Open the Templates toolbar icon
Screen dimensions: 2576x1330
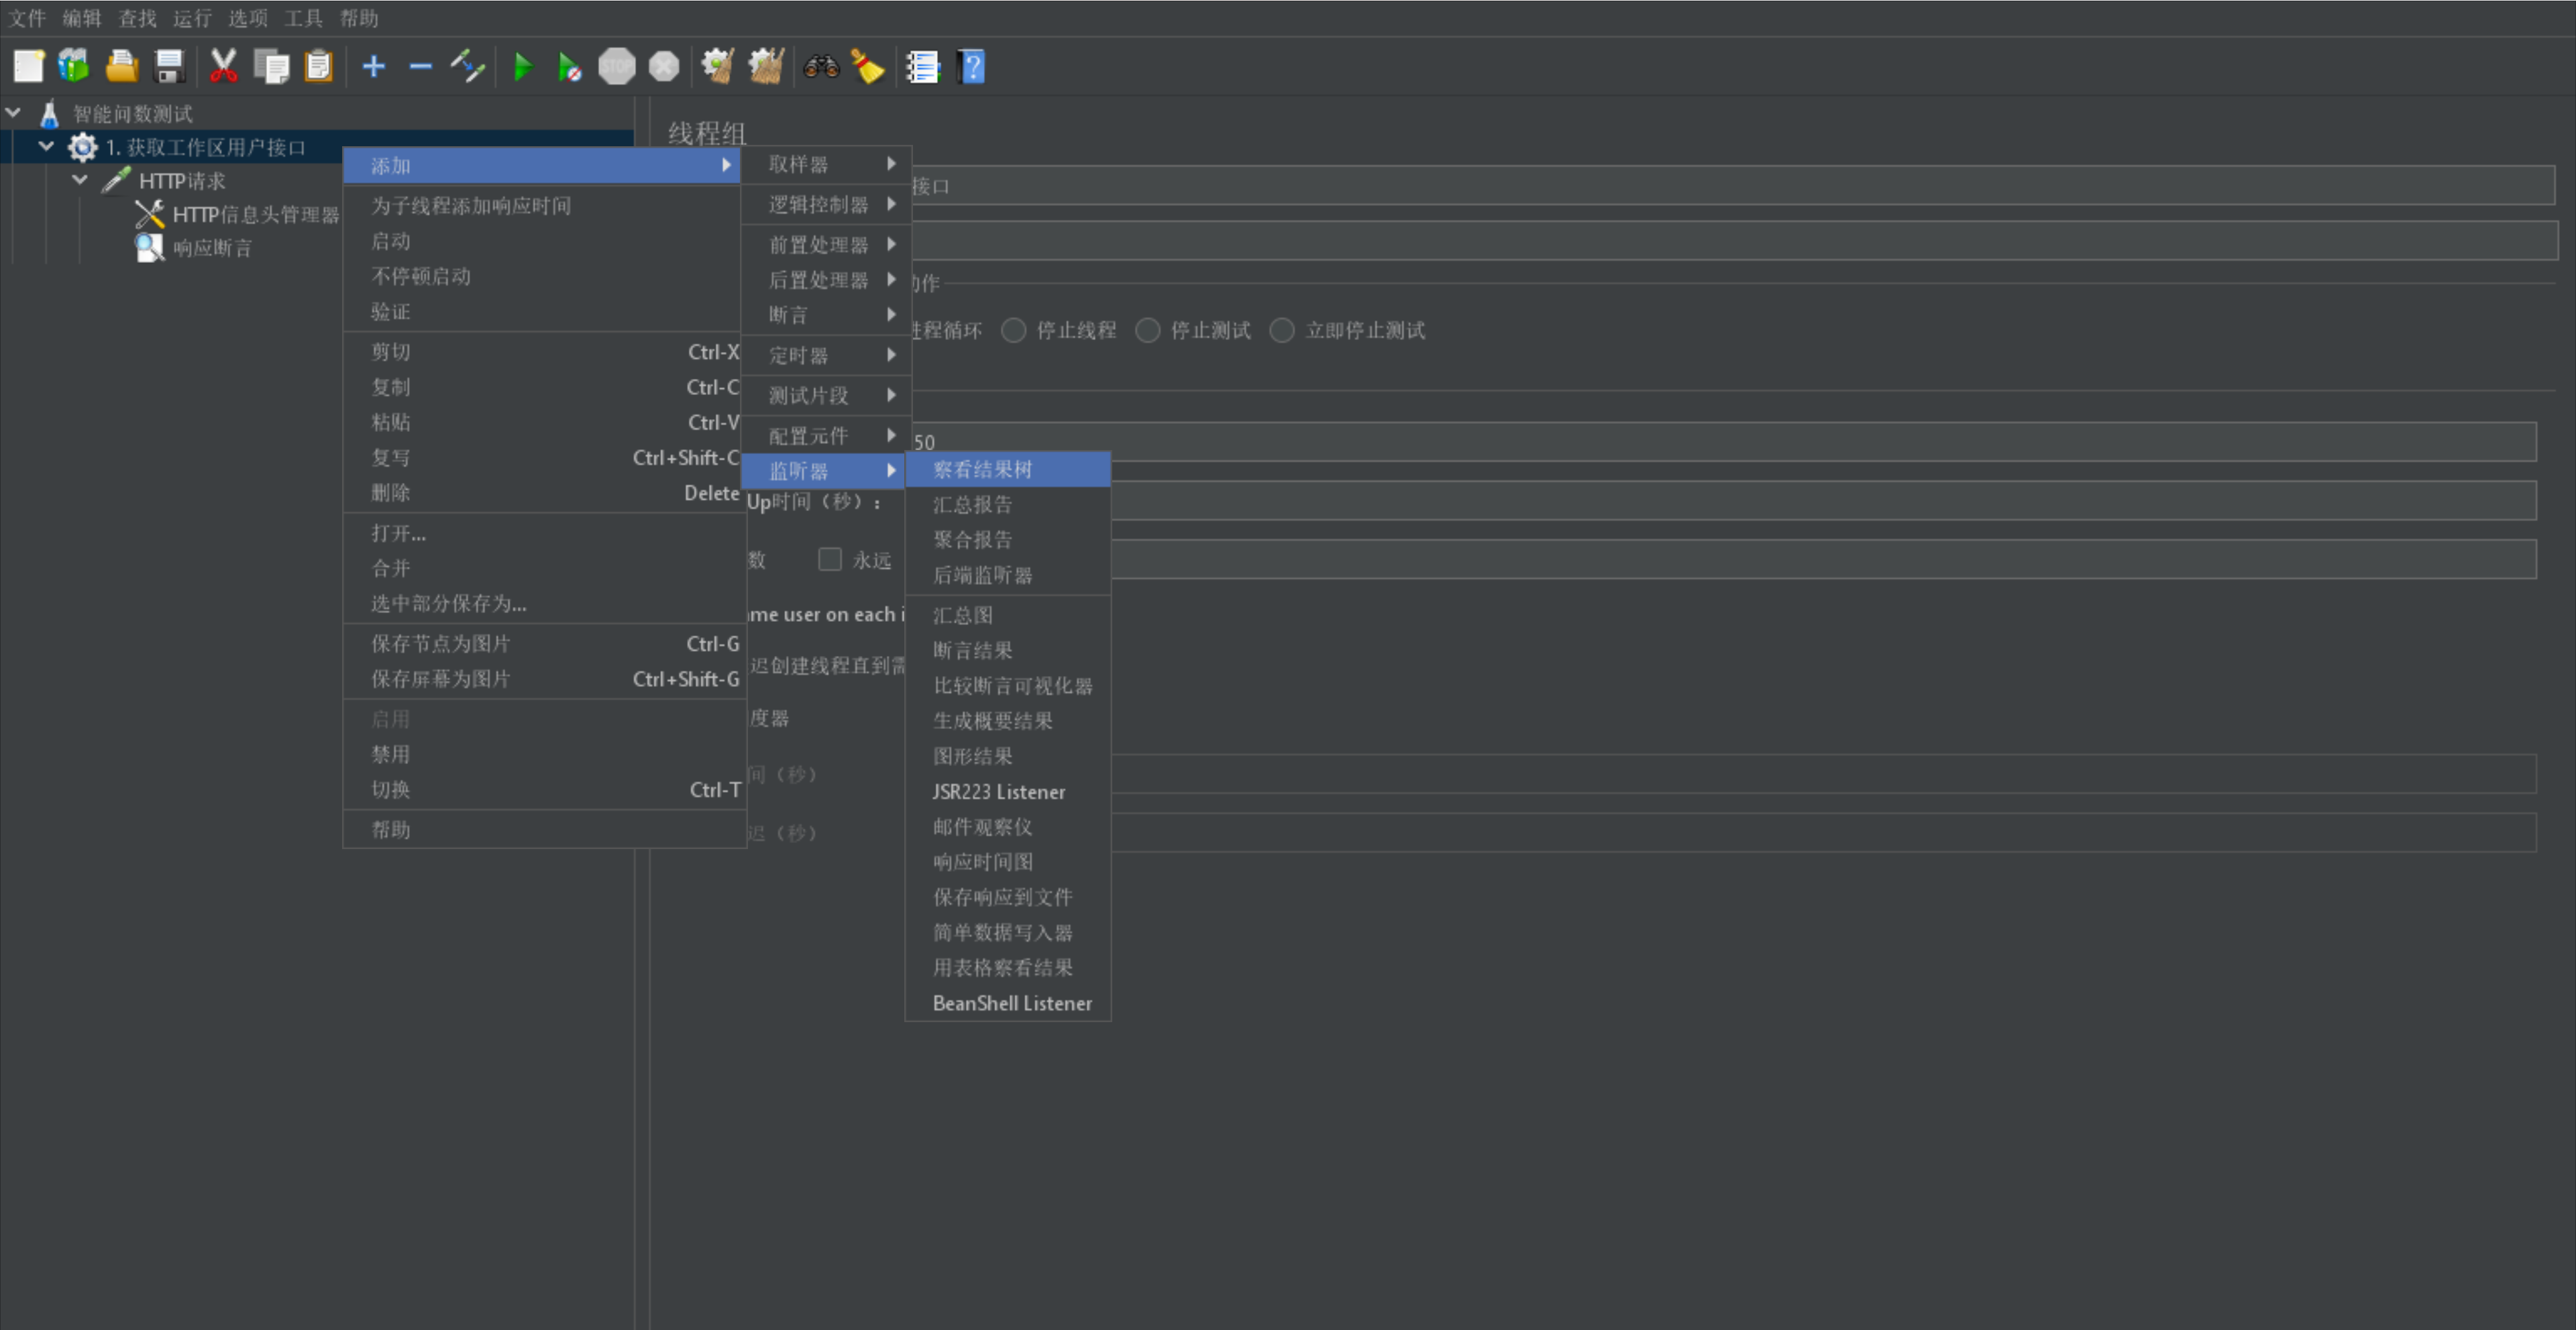click(x=74, y=66)
